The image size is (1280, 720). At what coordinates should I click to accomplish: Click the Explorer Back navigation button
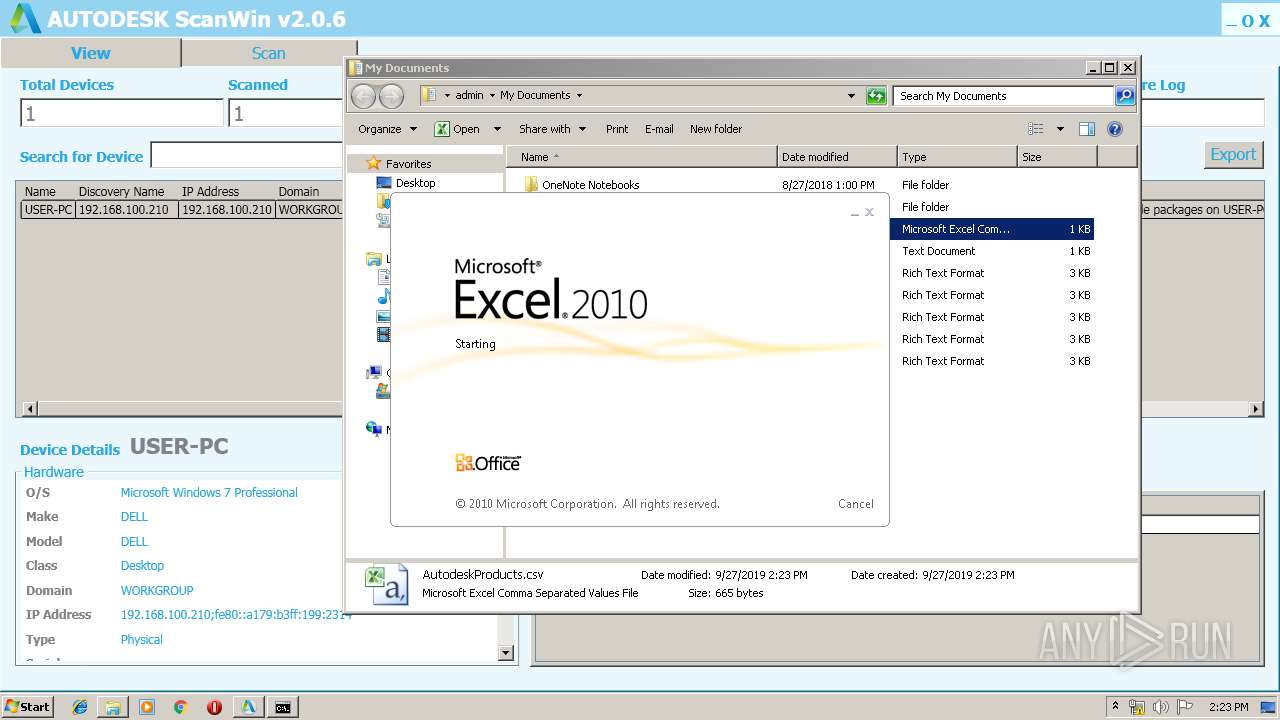coord(364,96)
